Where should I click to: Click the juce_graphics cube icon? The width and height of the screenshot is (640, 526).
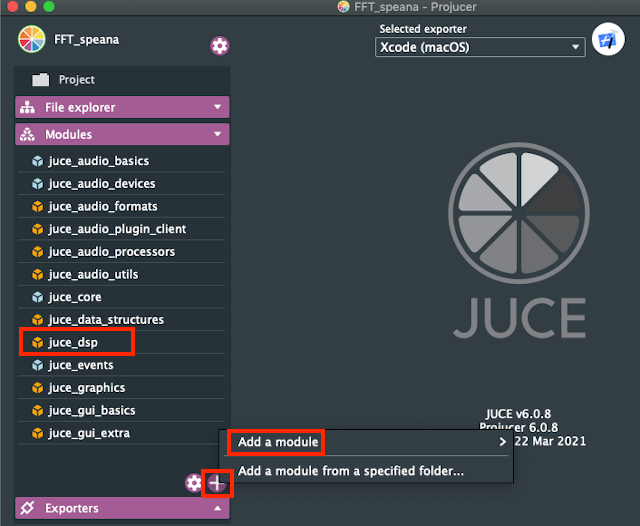pos(38,388)
